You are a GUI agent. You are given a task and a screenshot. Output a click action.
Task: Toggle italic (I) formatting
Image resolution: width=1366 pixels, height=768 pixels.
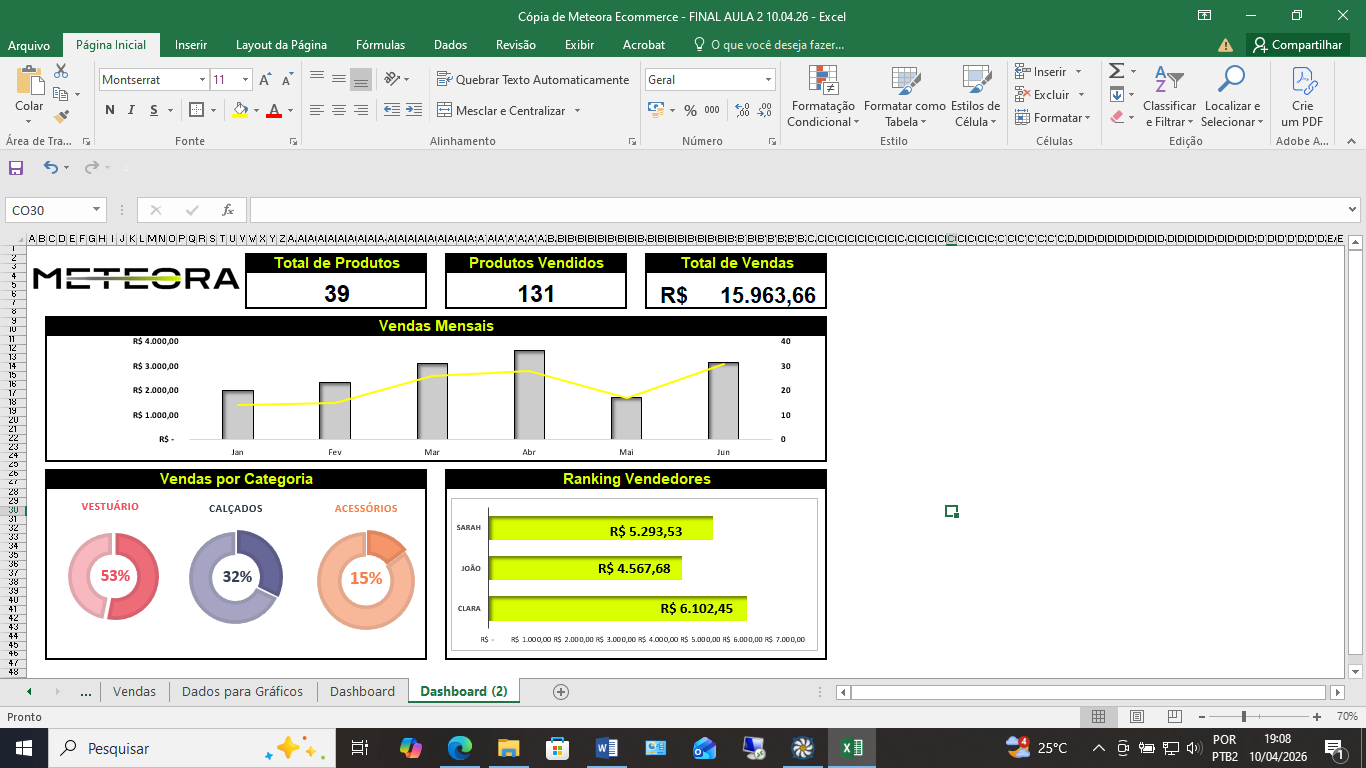pos(131,110)
